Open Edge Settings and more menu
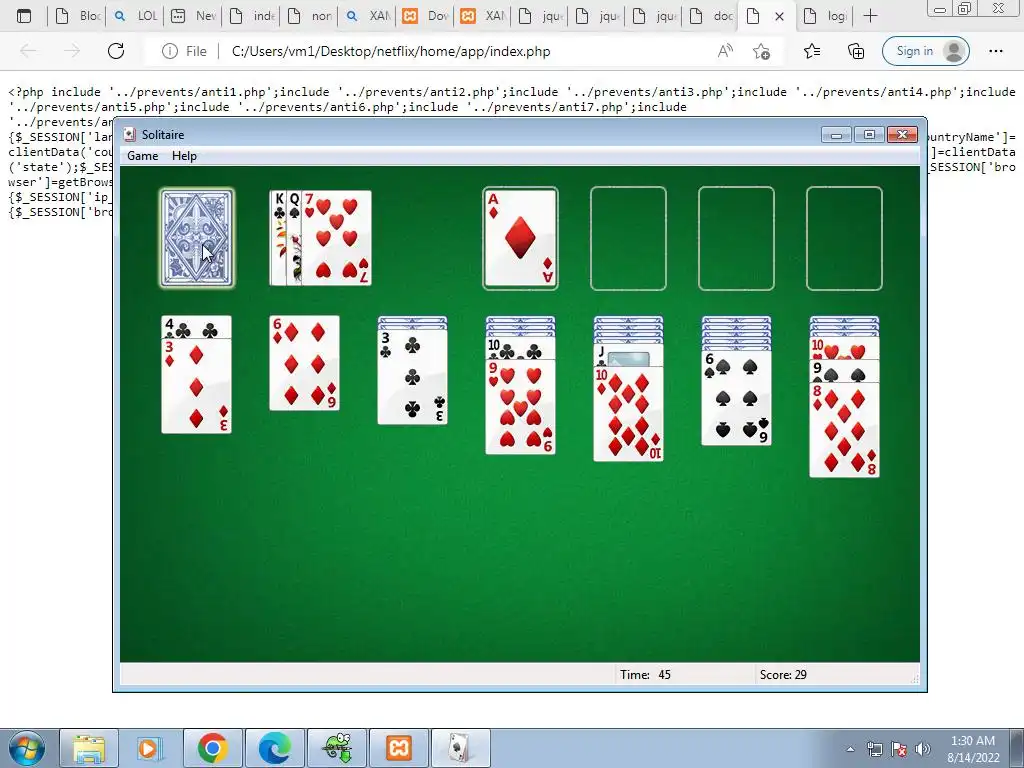 (x=995, y=51)
